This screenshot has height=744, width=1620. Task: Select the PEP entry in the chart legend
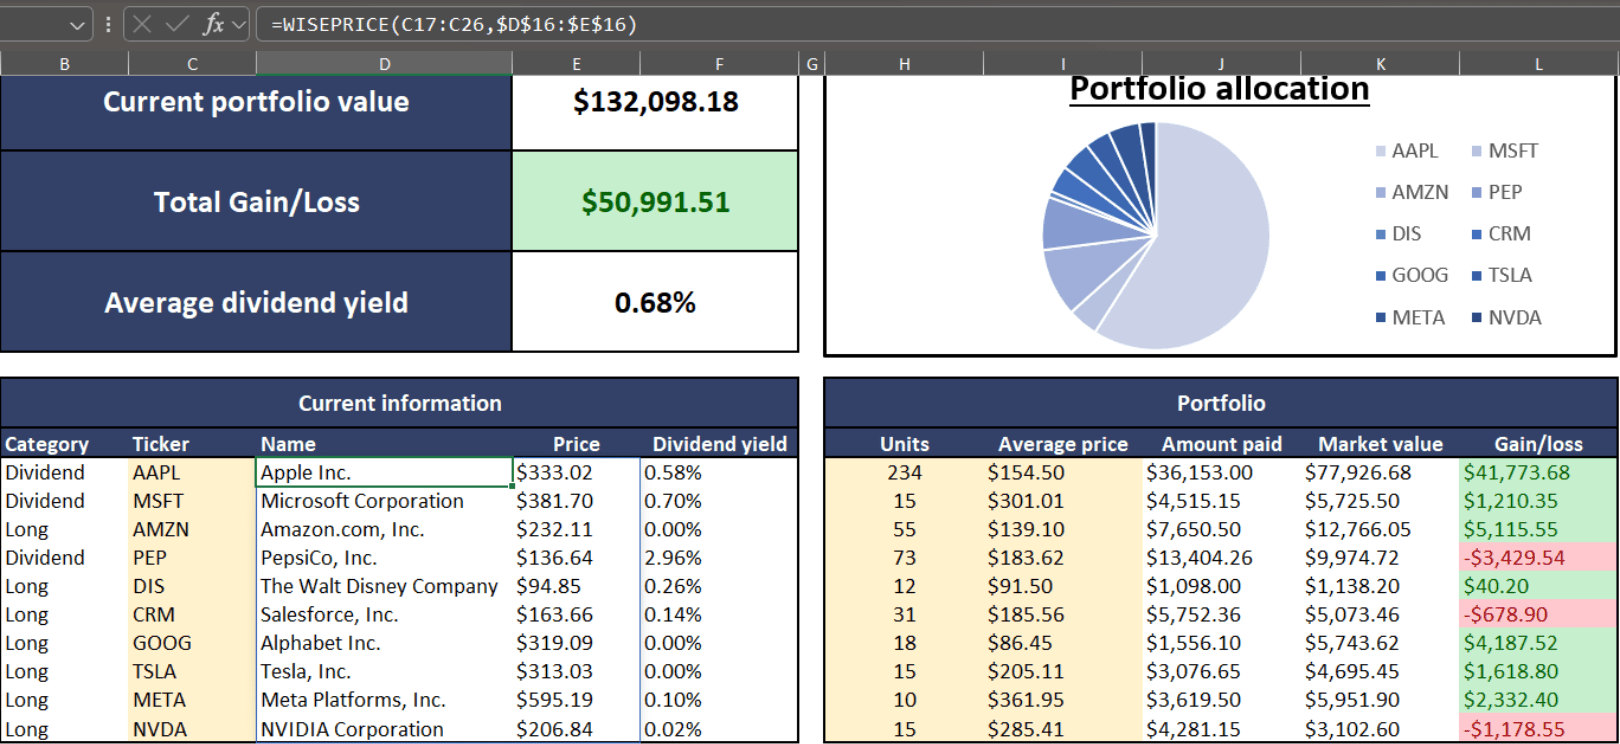(1497, 192)
